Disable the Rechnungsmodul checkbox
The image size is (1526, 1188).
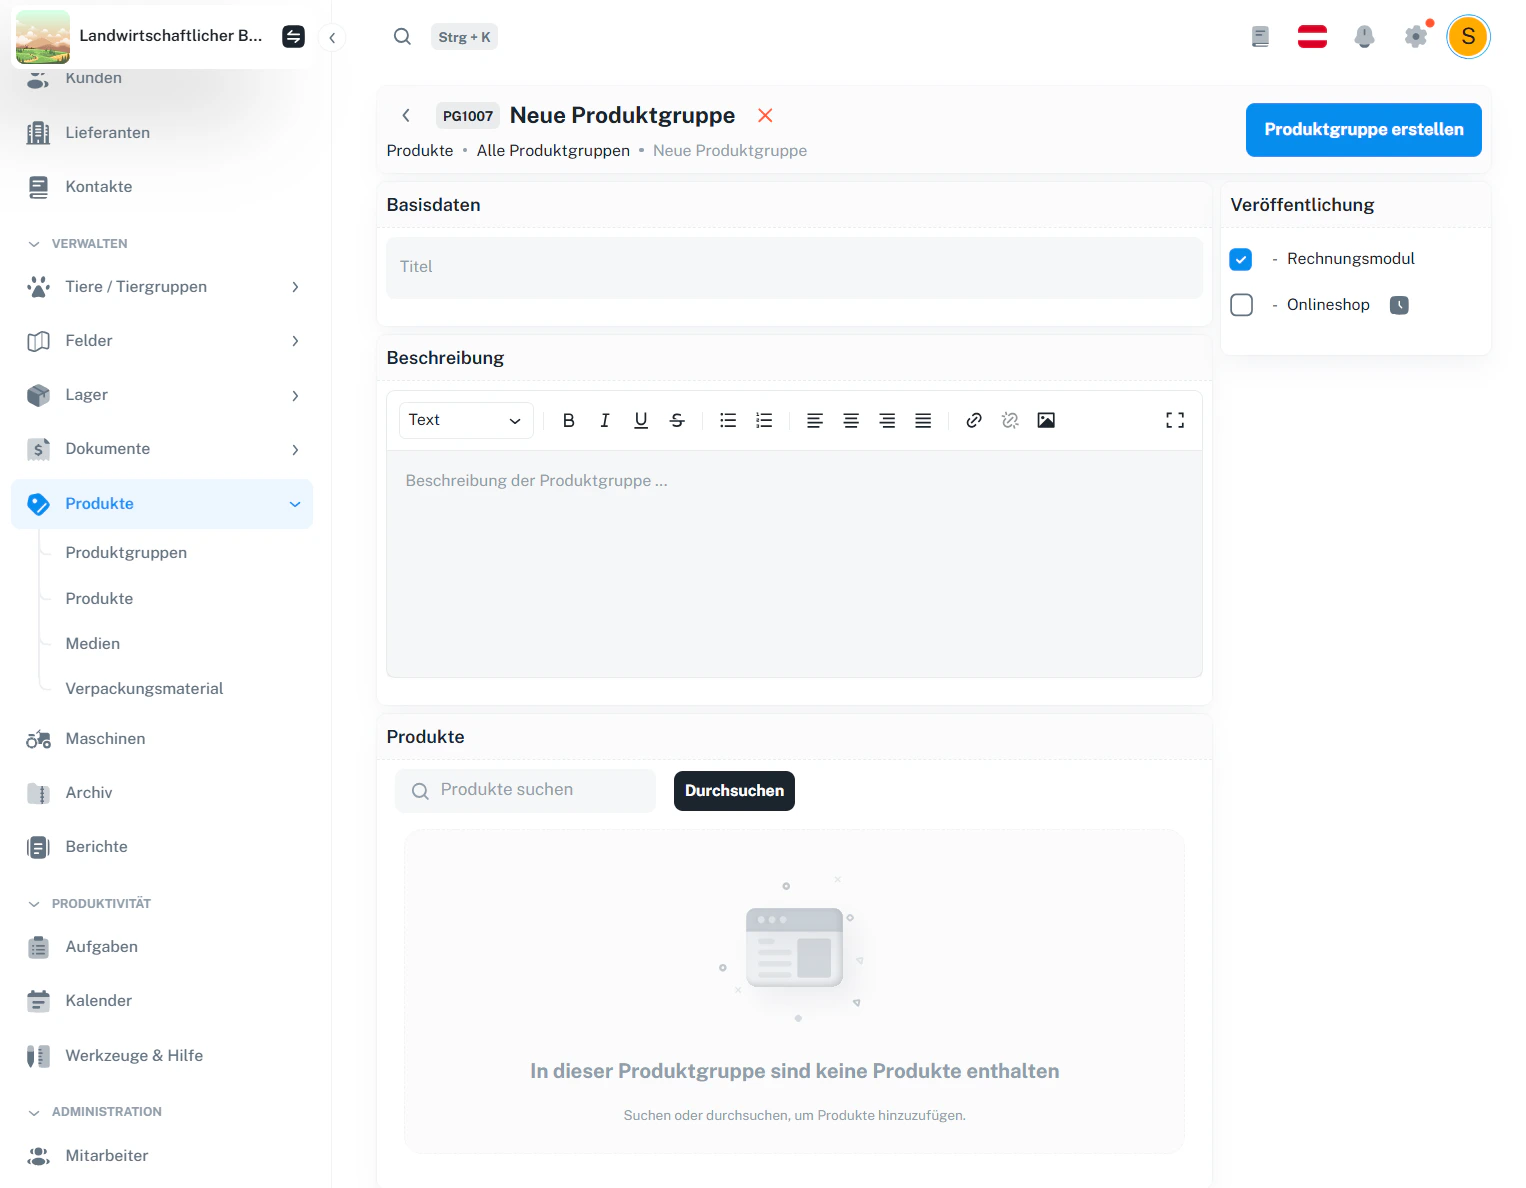[1240, 259]
